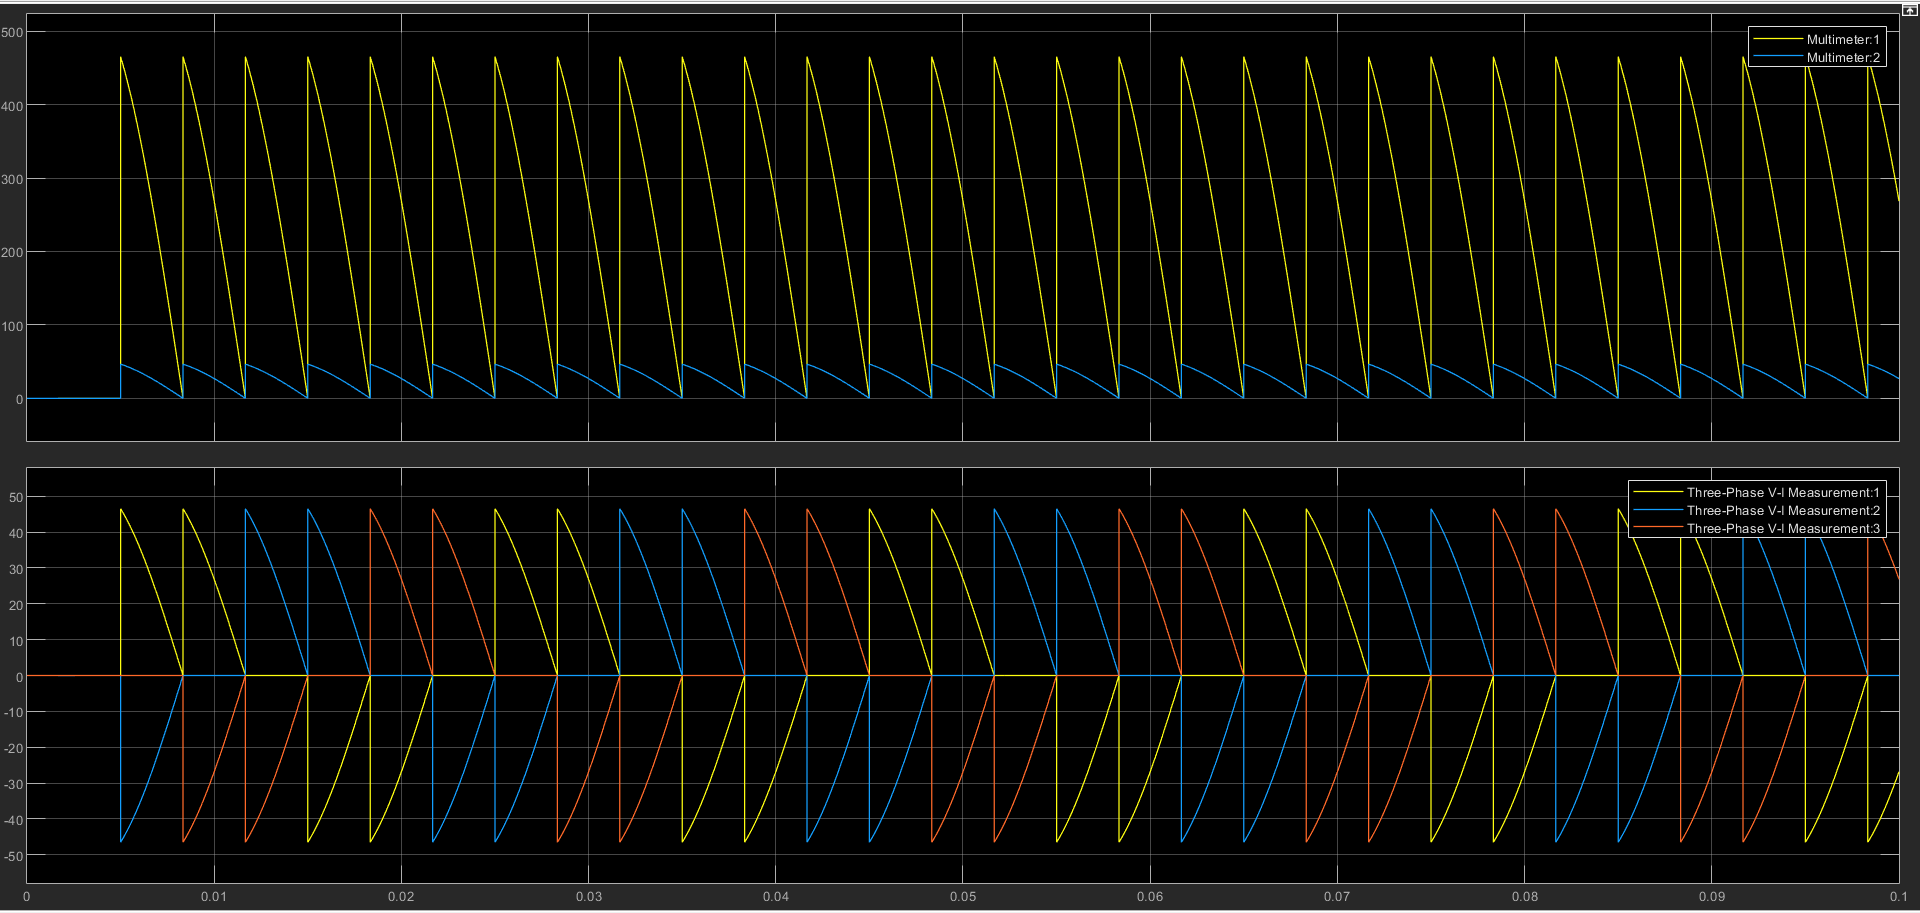The image size is (1920, 913).
Task: Click the 500 tick label on upper plot
Action: (x=12, y=32)
